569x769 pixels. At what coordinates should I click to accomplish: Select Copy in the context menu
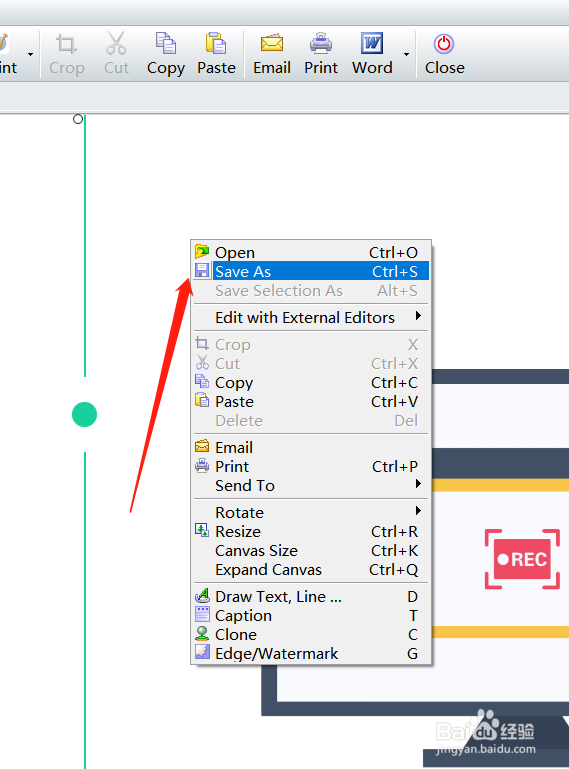click(x=311, y=383)
